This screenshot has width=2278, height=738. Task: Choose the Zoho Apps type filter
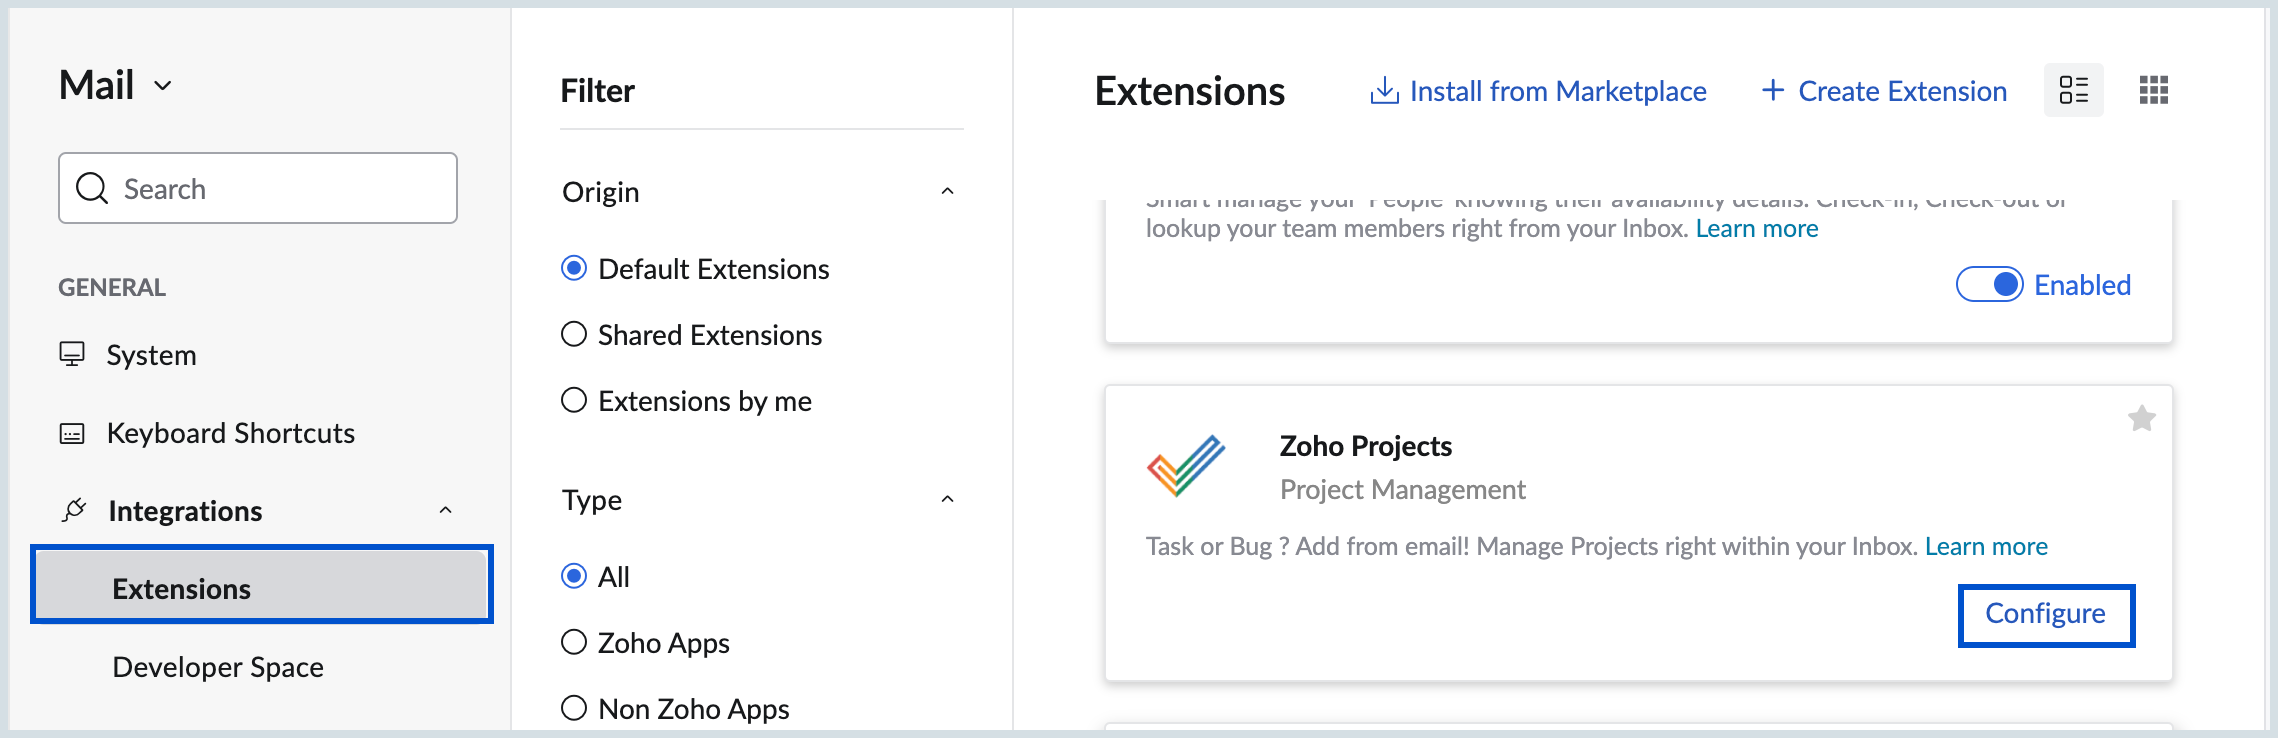[x=574, y=642]
